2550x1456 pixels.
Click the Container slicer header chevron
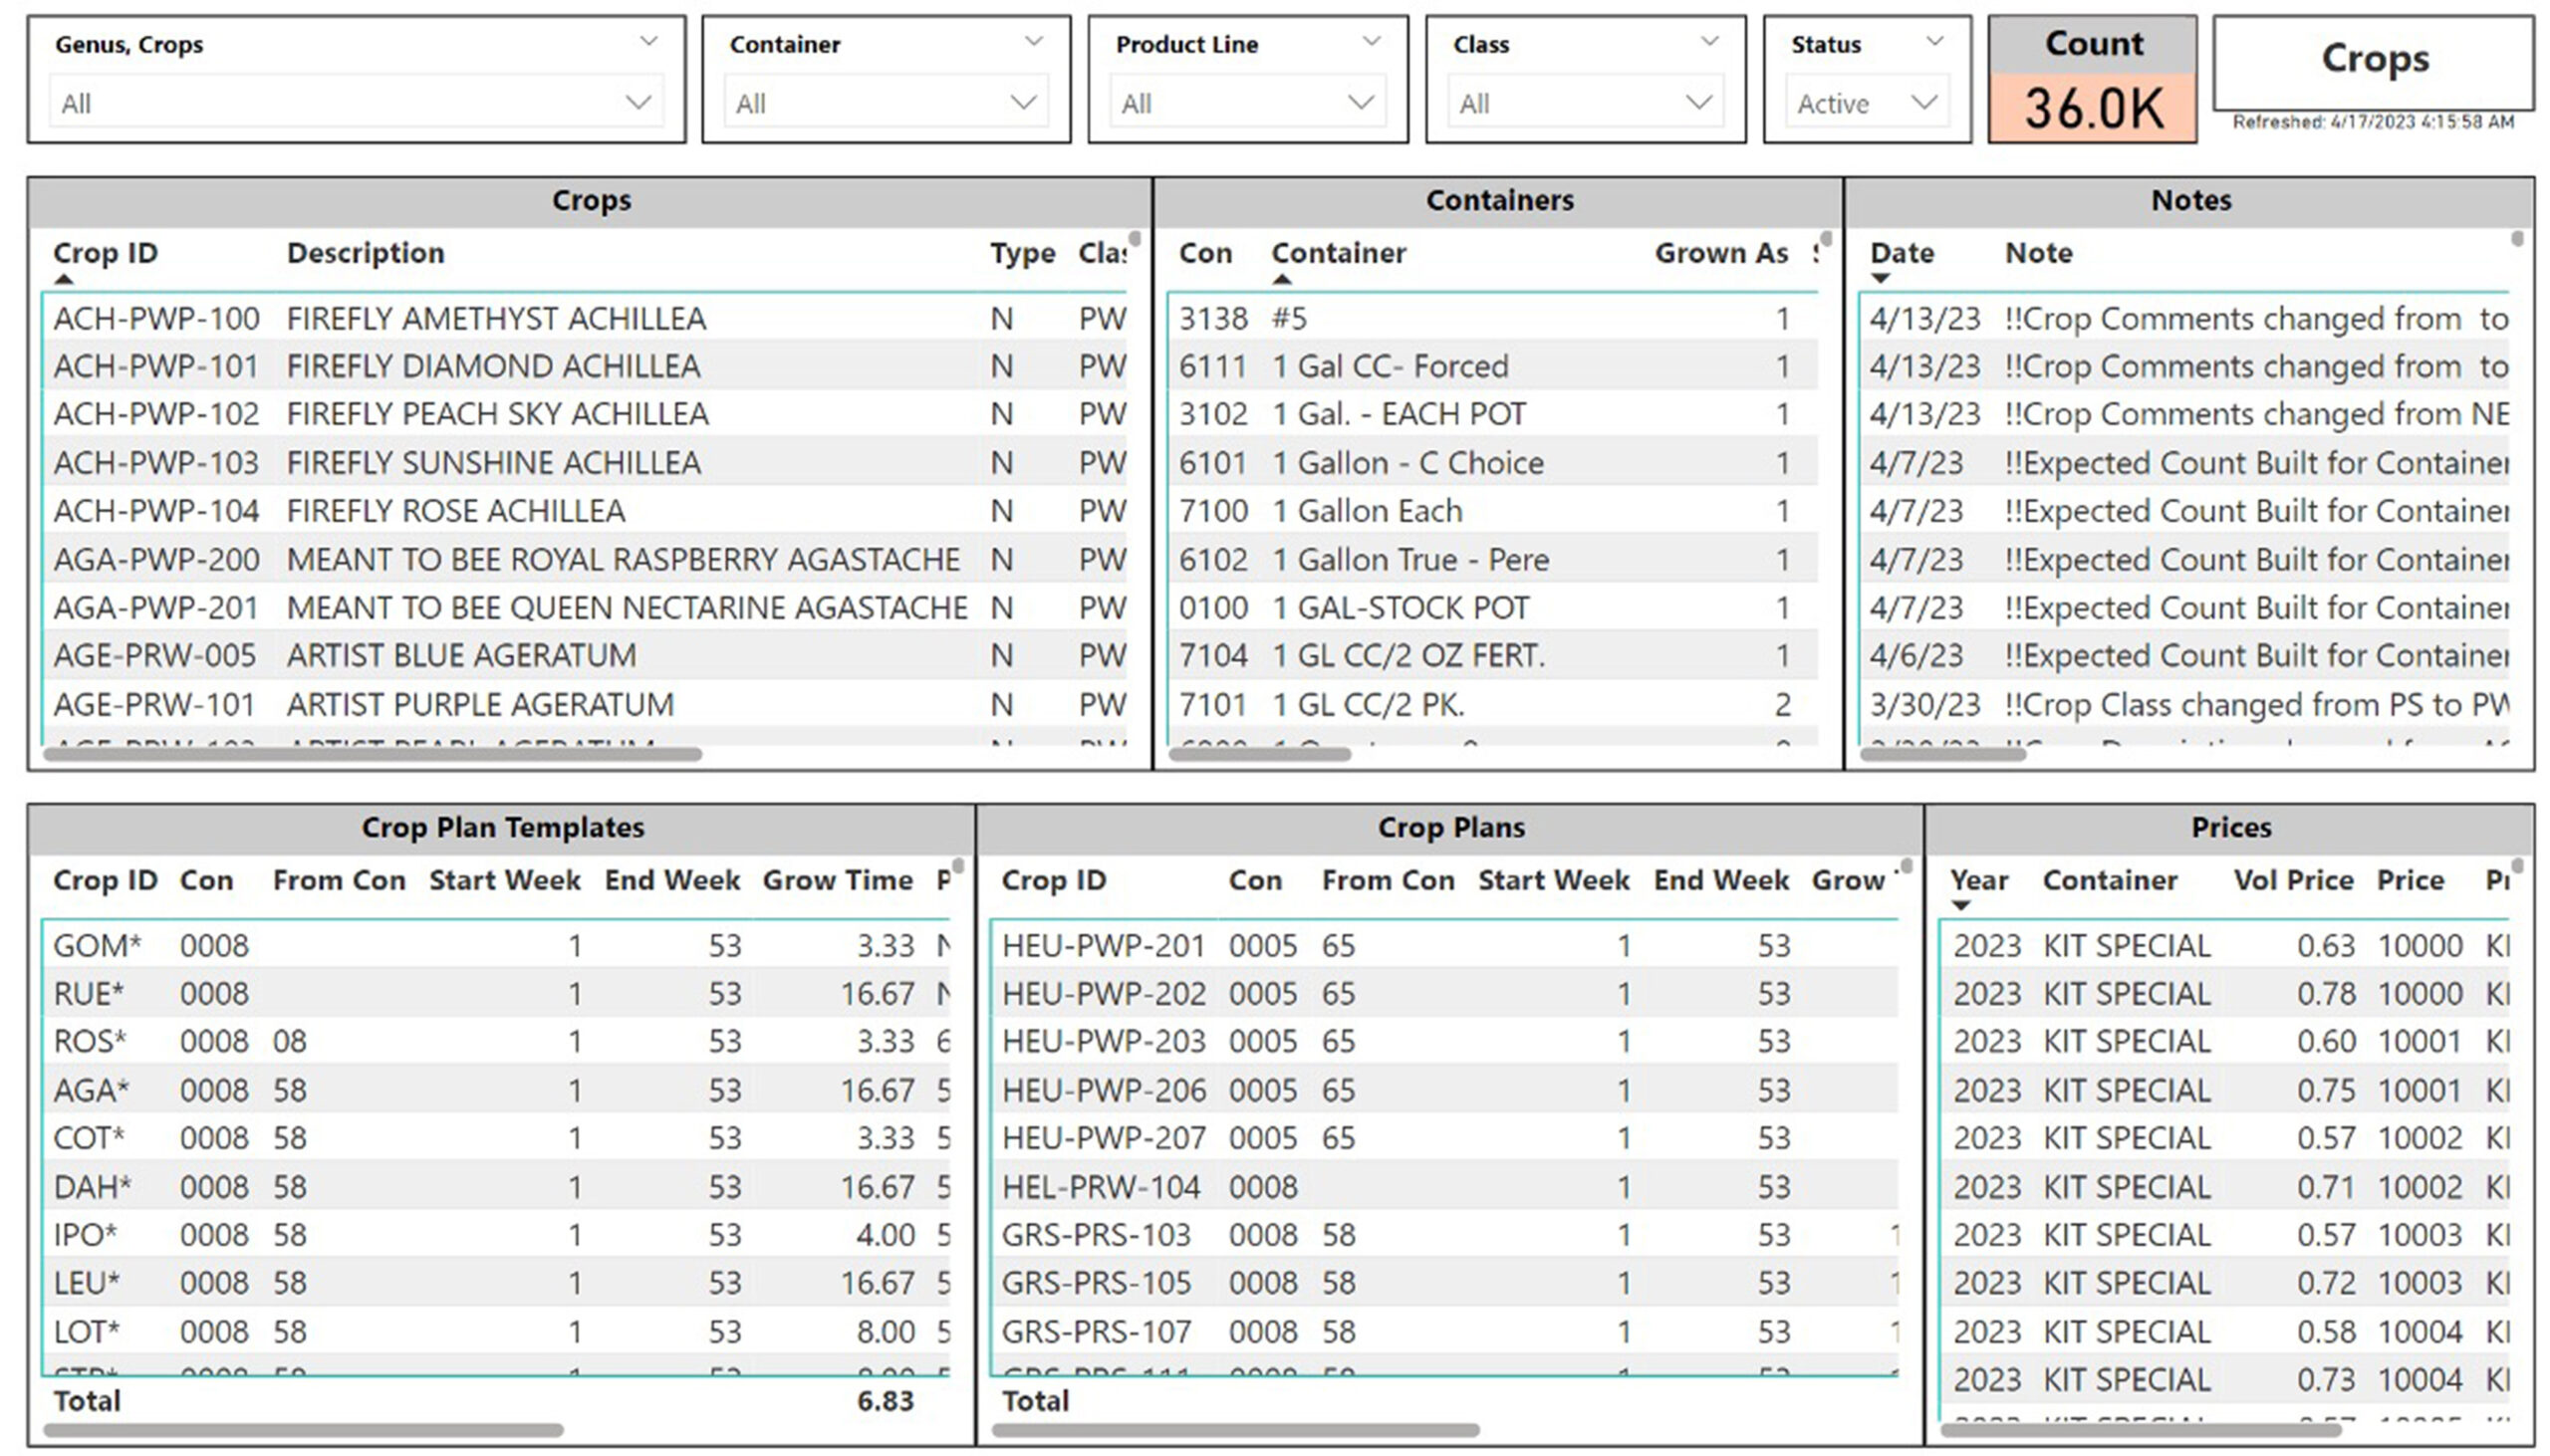tap(1033, 41)
